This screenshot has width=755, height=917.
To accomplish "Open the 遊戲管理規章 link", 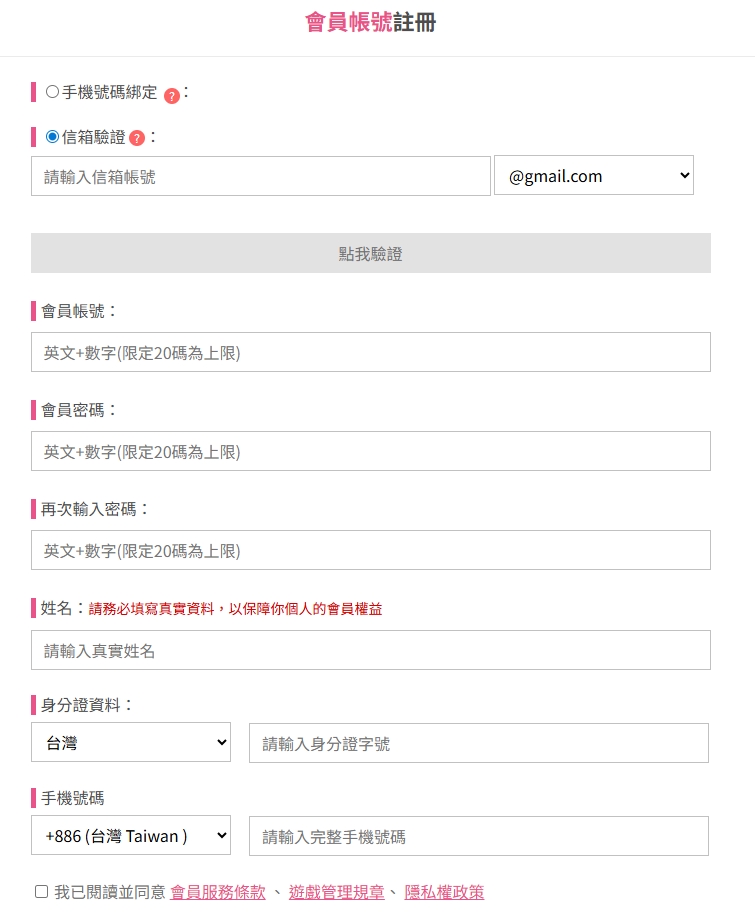I will click(336, 892).
